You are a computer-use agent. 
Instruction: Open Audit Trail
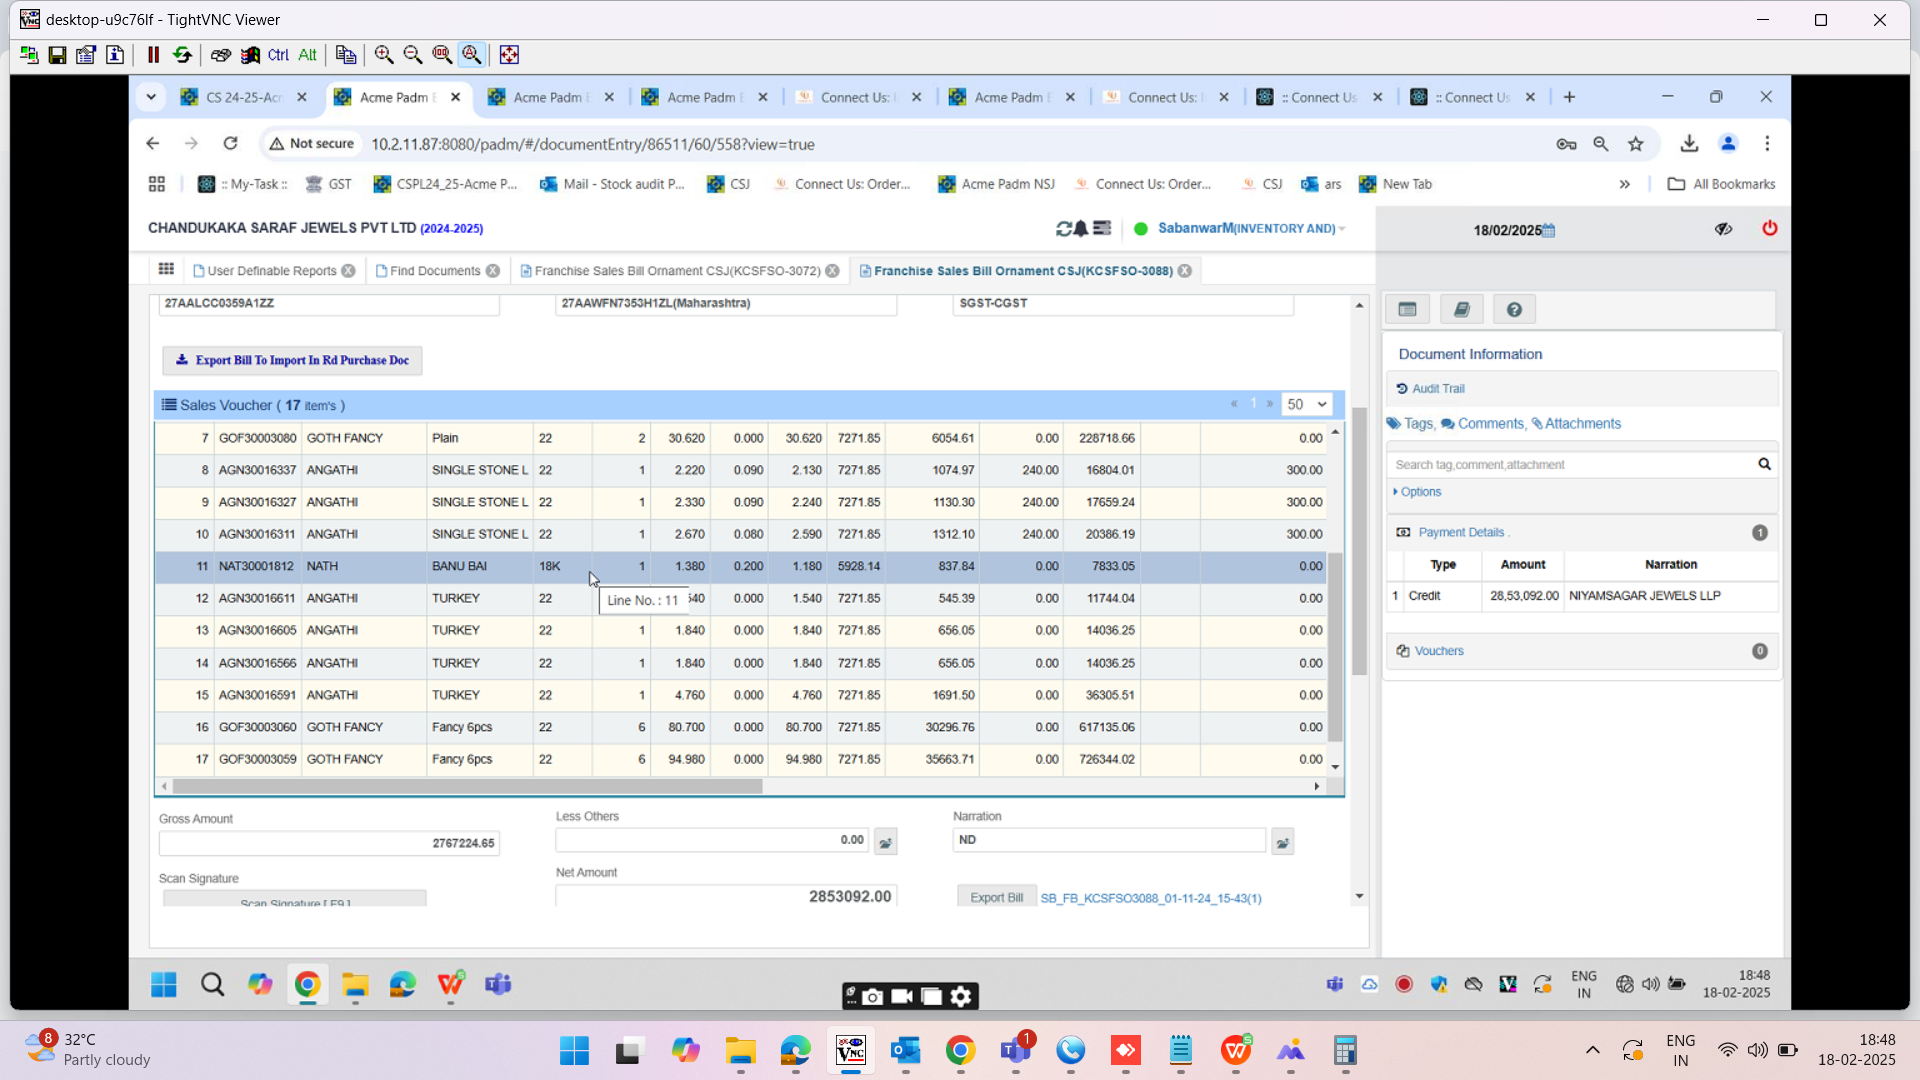pos(1438,389)
